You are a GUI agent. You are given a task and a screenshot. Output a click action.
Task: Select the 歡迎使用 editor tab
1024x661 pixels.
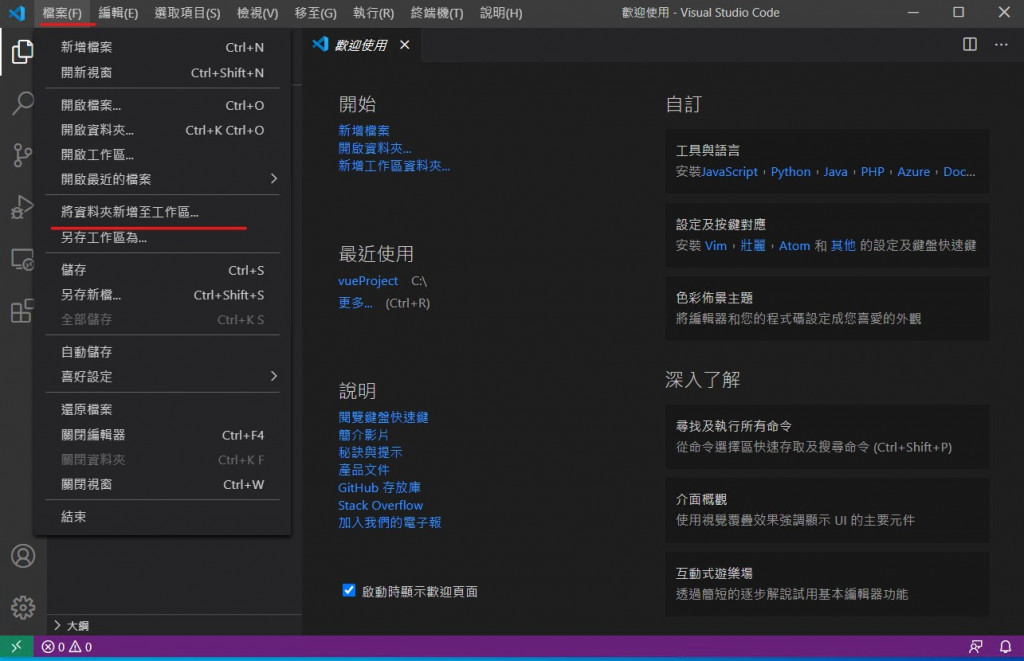[x=361, y=45]
